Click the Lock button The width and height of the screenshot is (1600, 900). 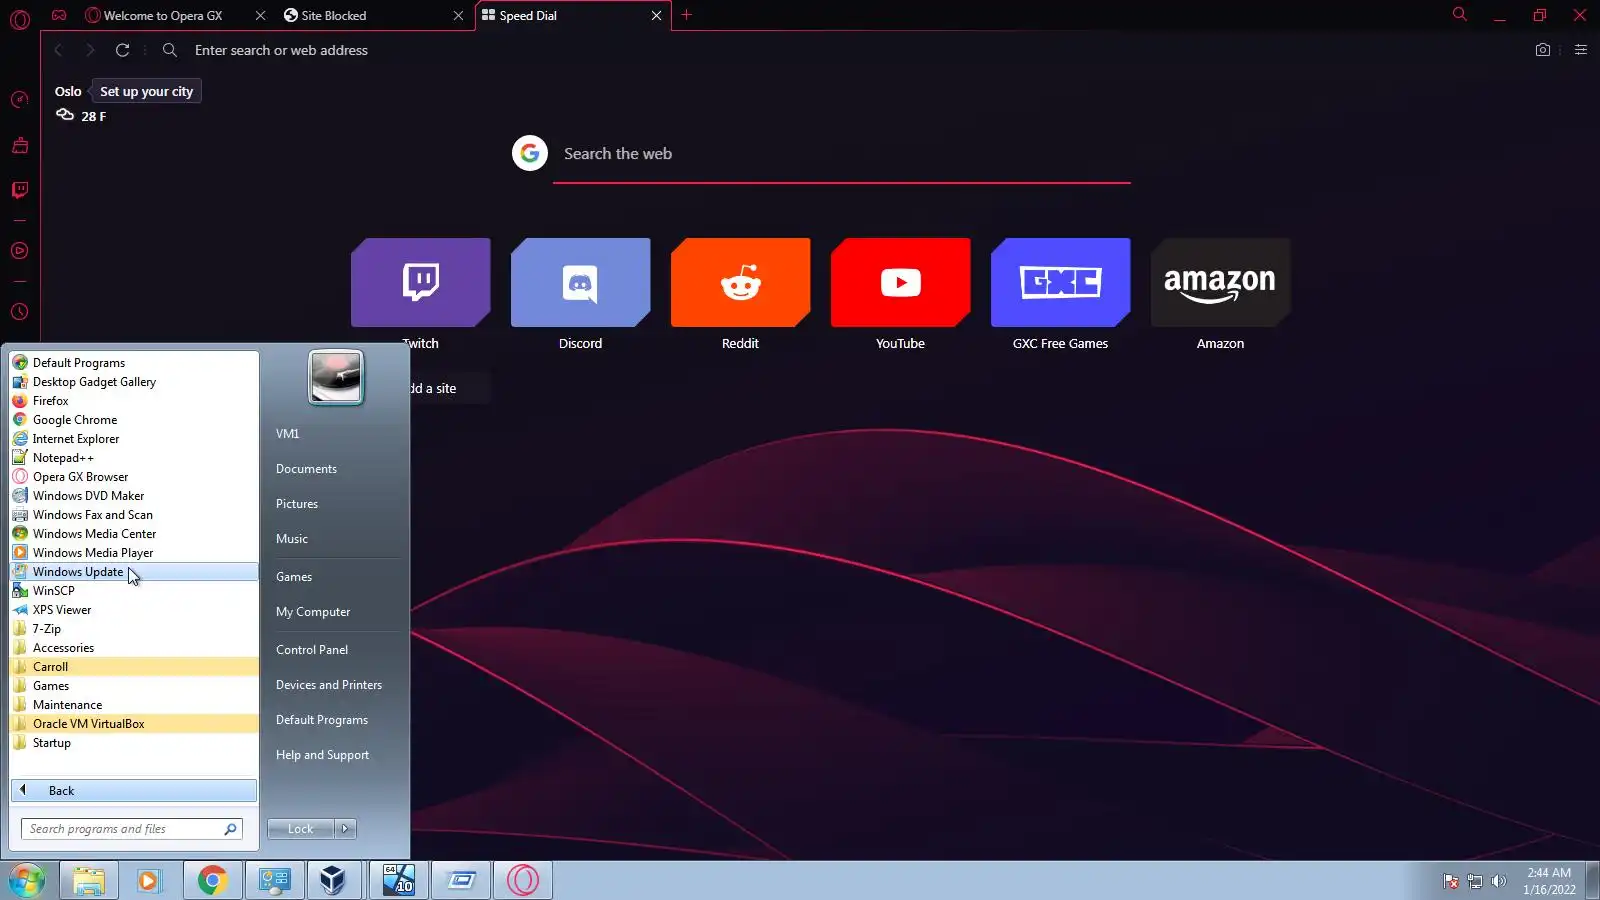click(x=301, y=829)
